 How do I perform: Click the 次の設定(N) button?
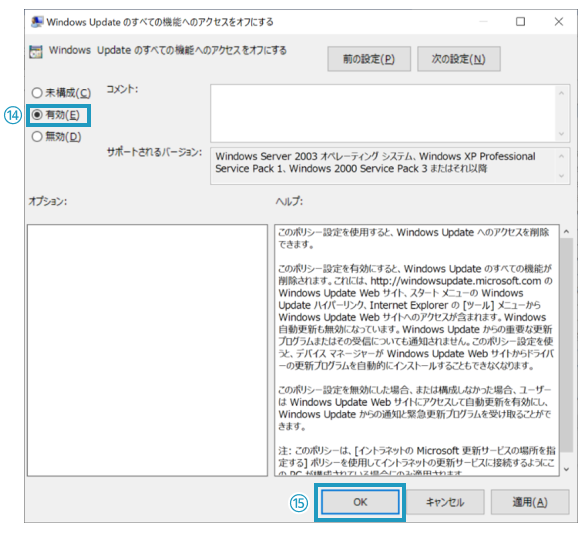458,59
